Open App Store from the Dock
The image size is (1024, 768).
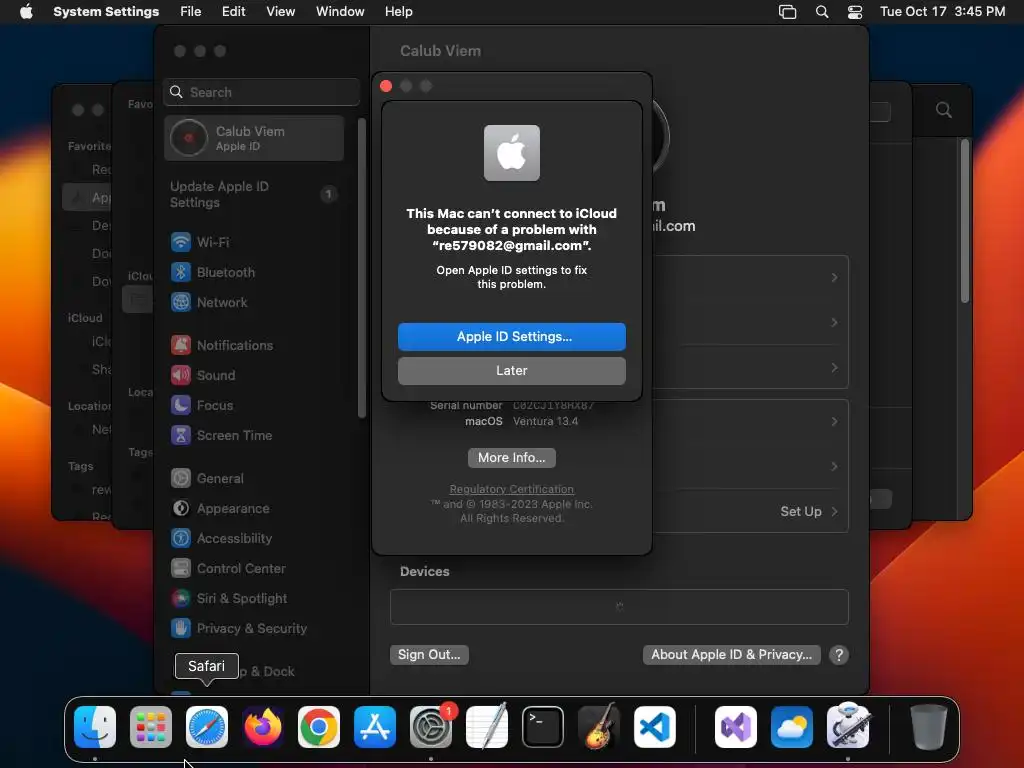coord(375,727)
